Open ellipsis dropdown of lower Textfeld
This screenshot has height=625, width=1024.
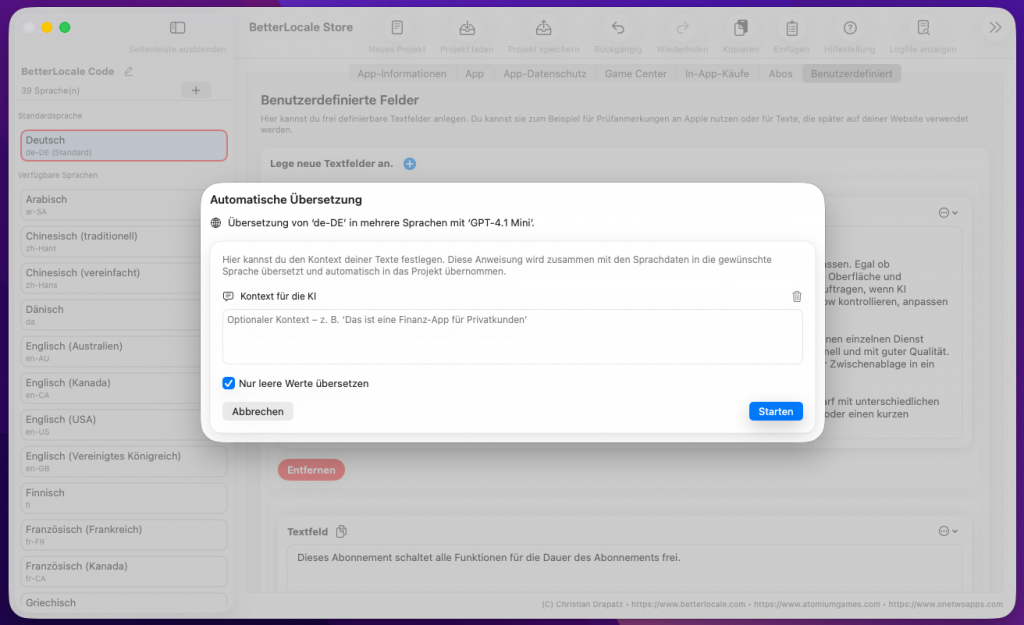point(947,531)
